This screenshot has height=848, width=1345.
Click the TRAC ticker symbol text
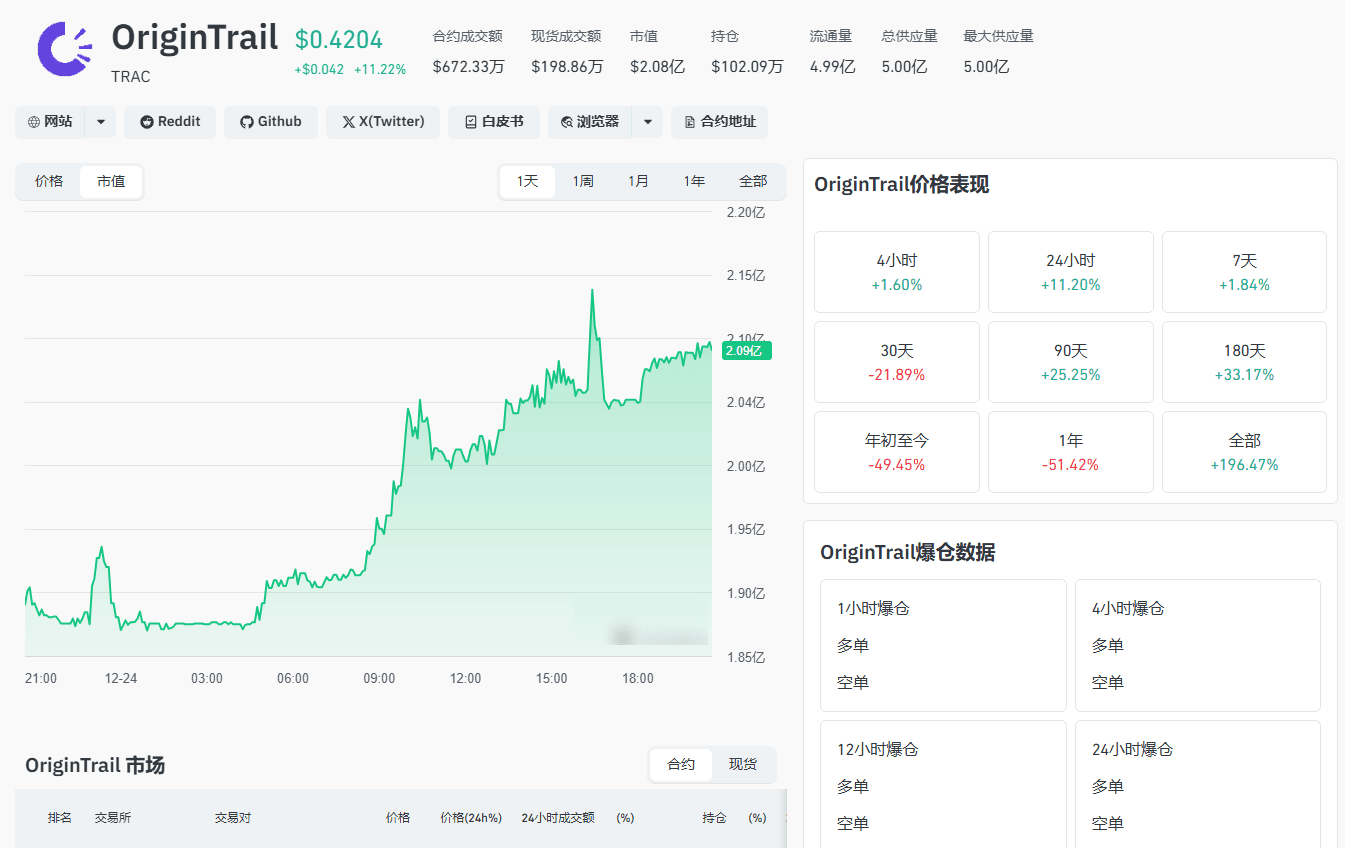click(x=131, y=77)
